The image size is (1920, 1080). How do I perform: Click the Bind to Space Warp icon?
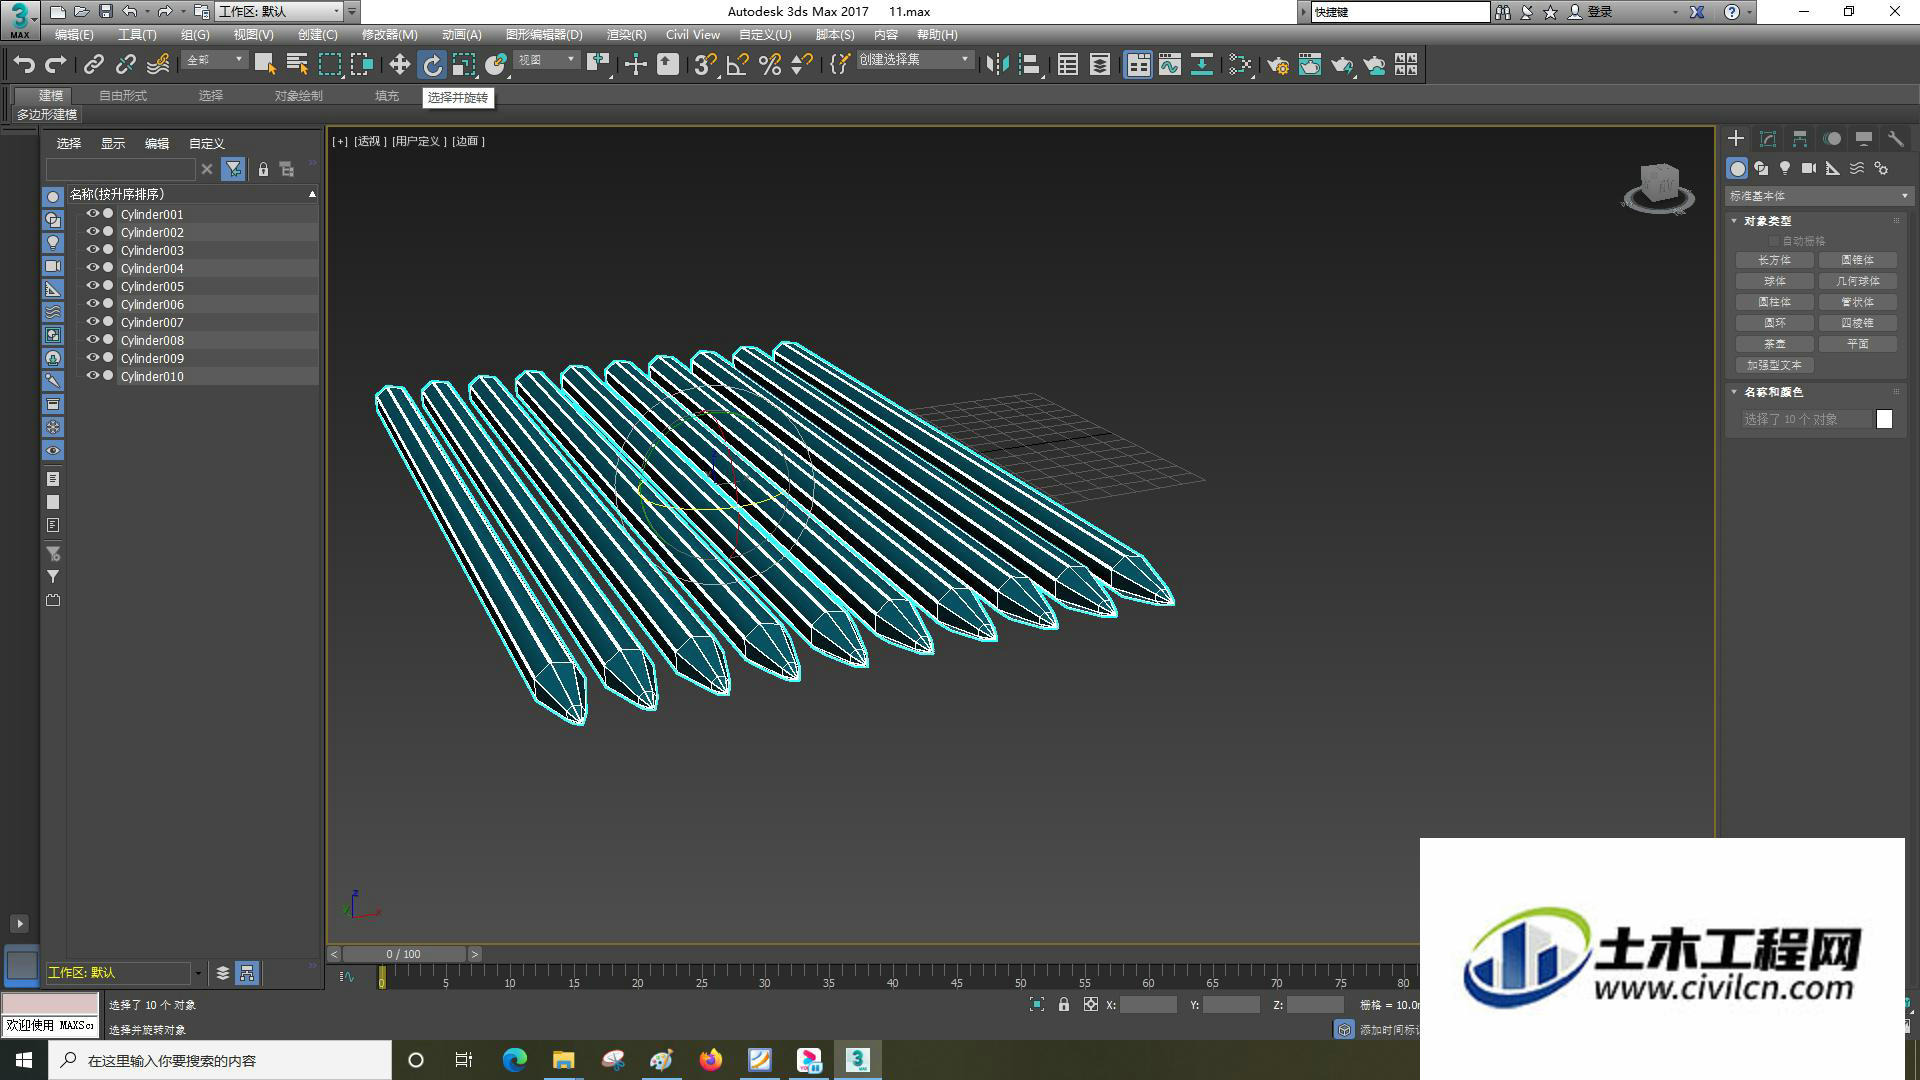coord(157,65)
